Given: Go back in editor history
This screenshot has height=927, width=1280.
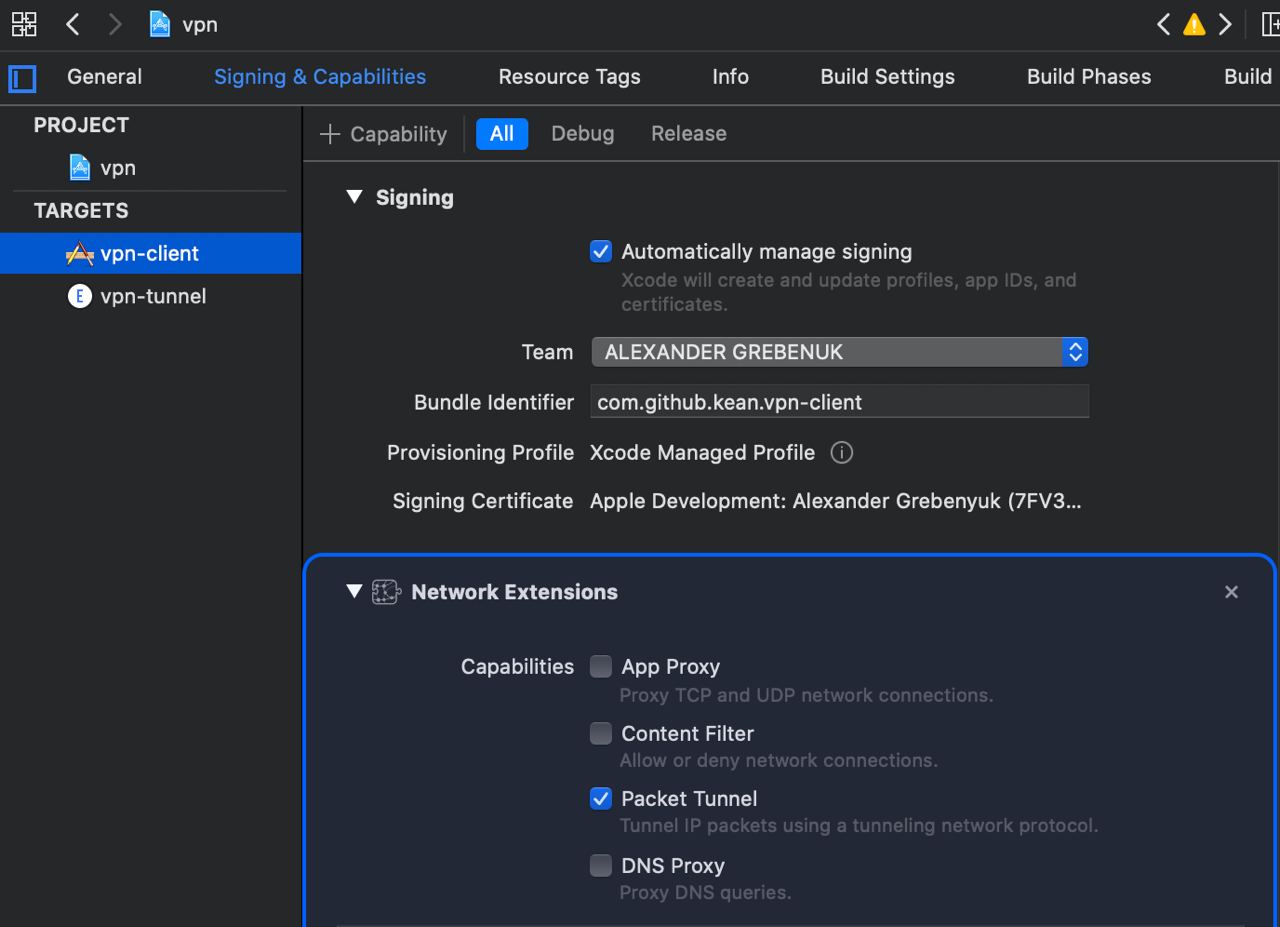Looking at the screenshot, I should 73,24.
